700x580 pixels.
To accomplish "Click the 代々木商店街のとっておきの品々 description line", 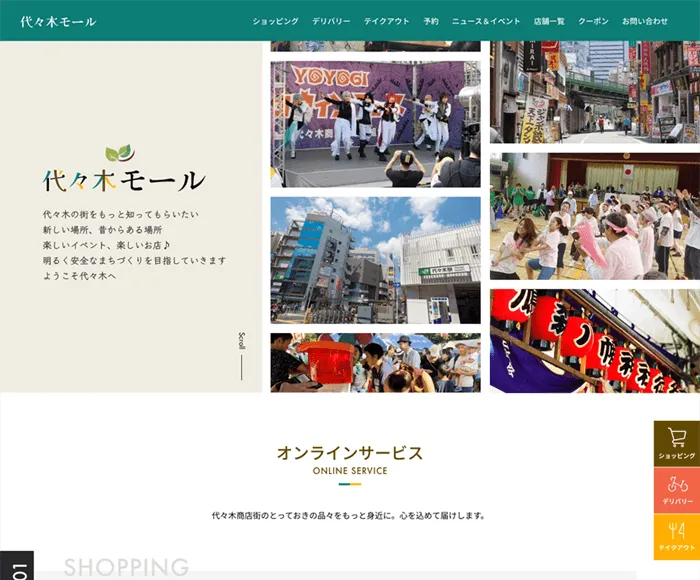I will point(348,516).
